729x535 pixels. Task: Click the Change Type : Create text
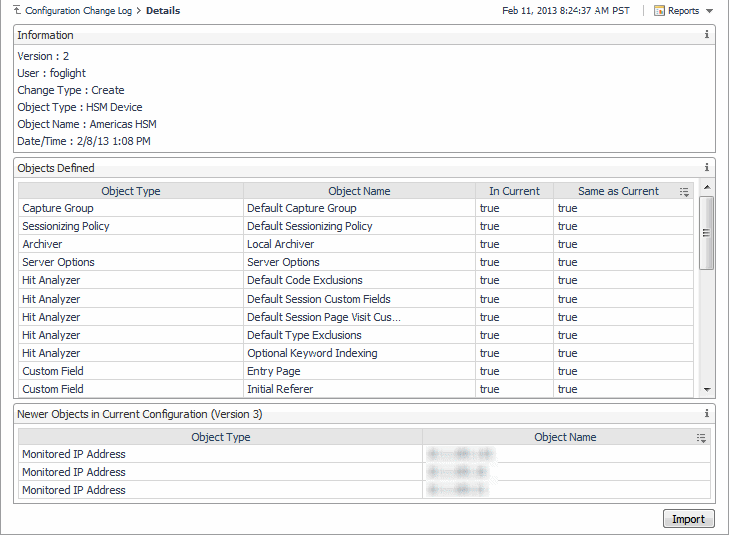click(71, 90)
